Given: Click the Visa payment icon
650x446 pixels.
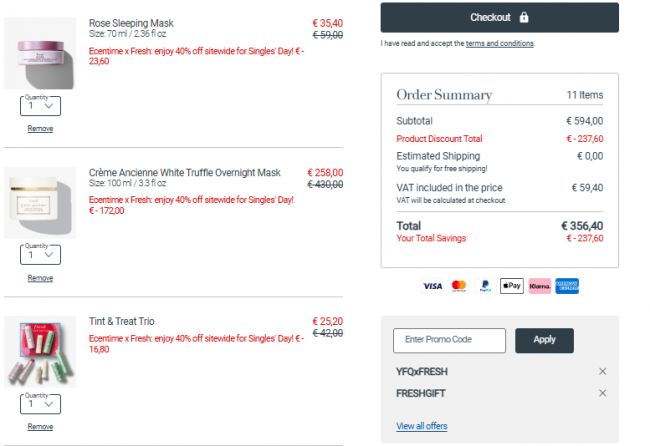Looking at the screenshot, I should coord(432,286).
